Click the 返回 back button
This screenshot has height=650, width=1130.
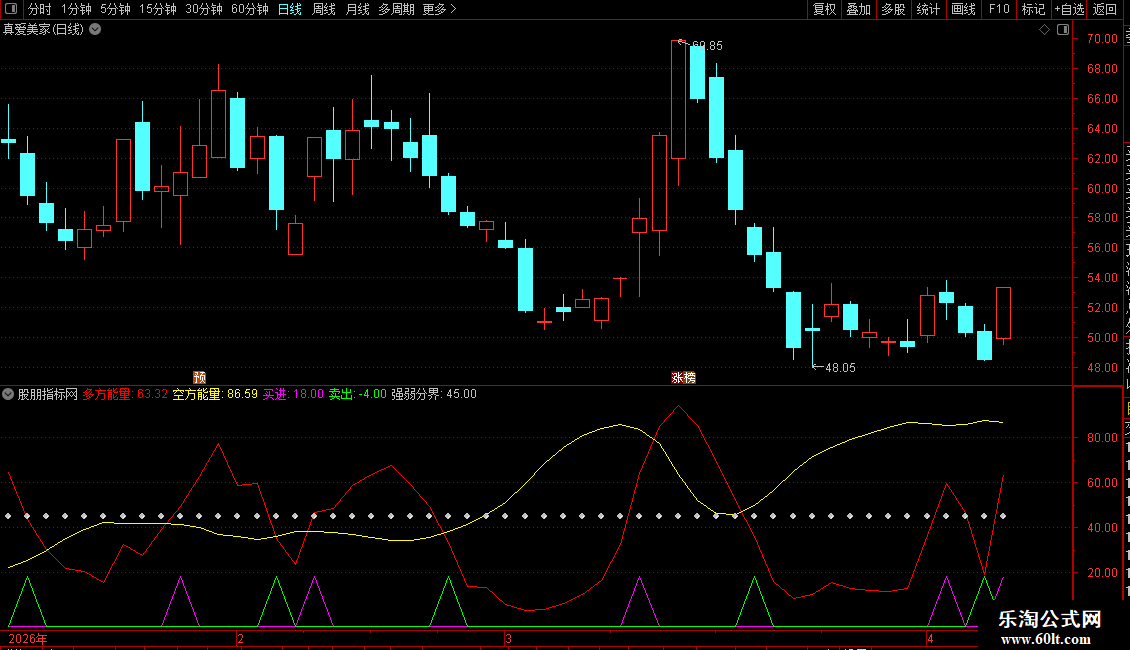1105,9
